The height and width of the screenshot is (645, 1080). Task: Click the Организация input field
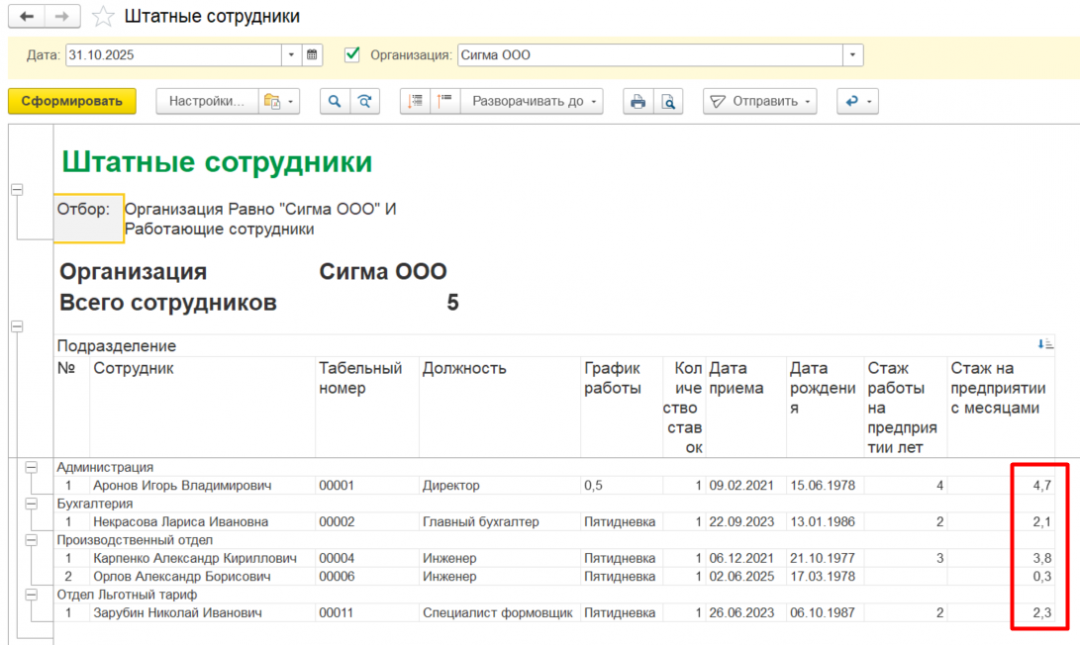click(650, 55)
